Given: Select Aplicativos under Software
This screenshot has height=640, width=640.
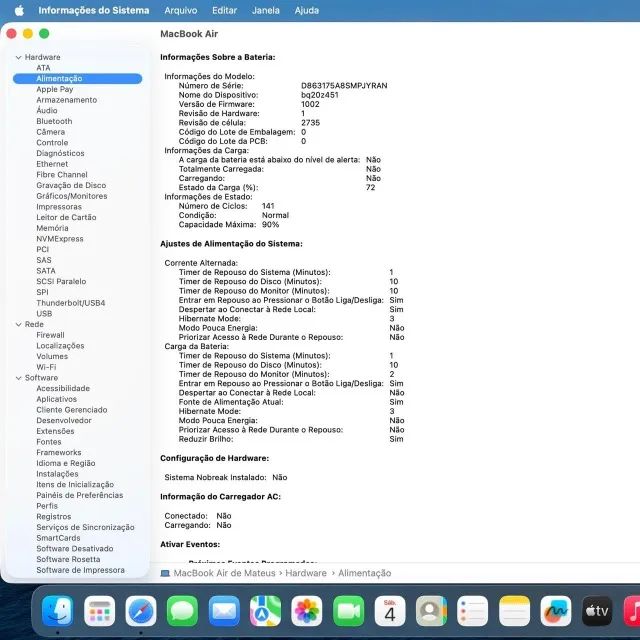Looking at the screenshot, I should [56, 399].
